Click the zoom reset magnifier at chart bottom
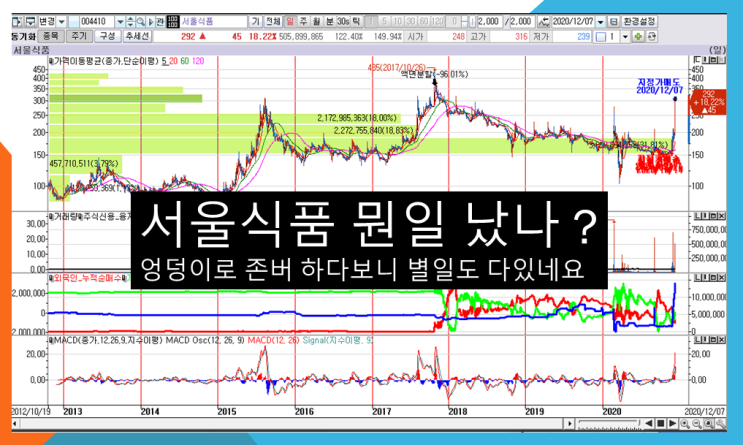The height and width of the screenshot is (445, 743). point(709,423)
